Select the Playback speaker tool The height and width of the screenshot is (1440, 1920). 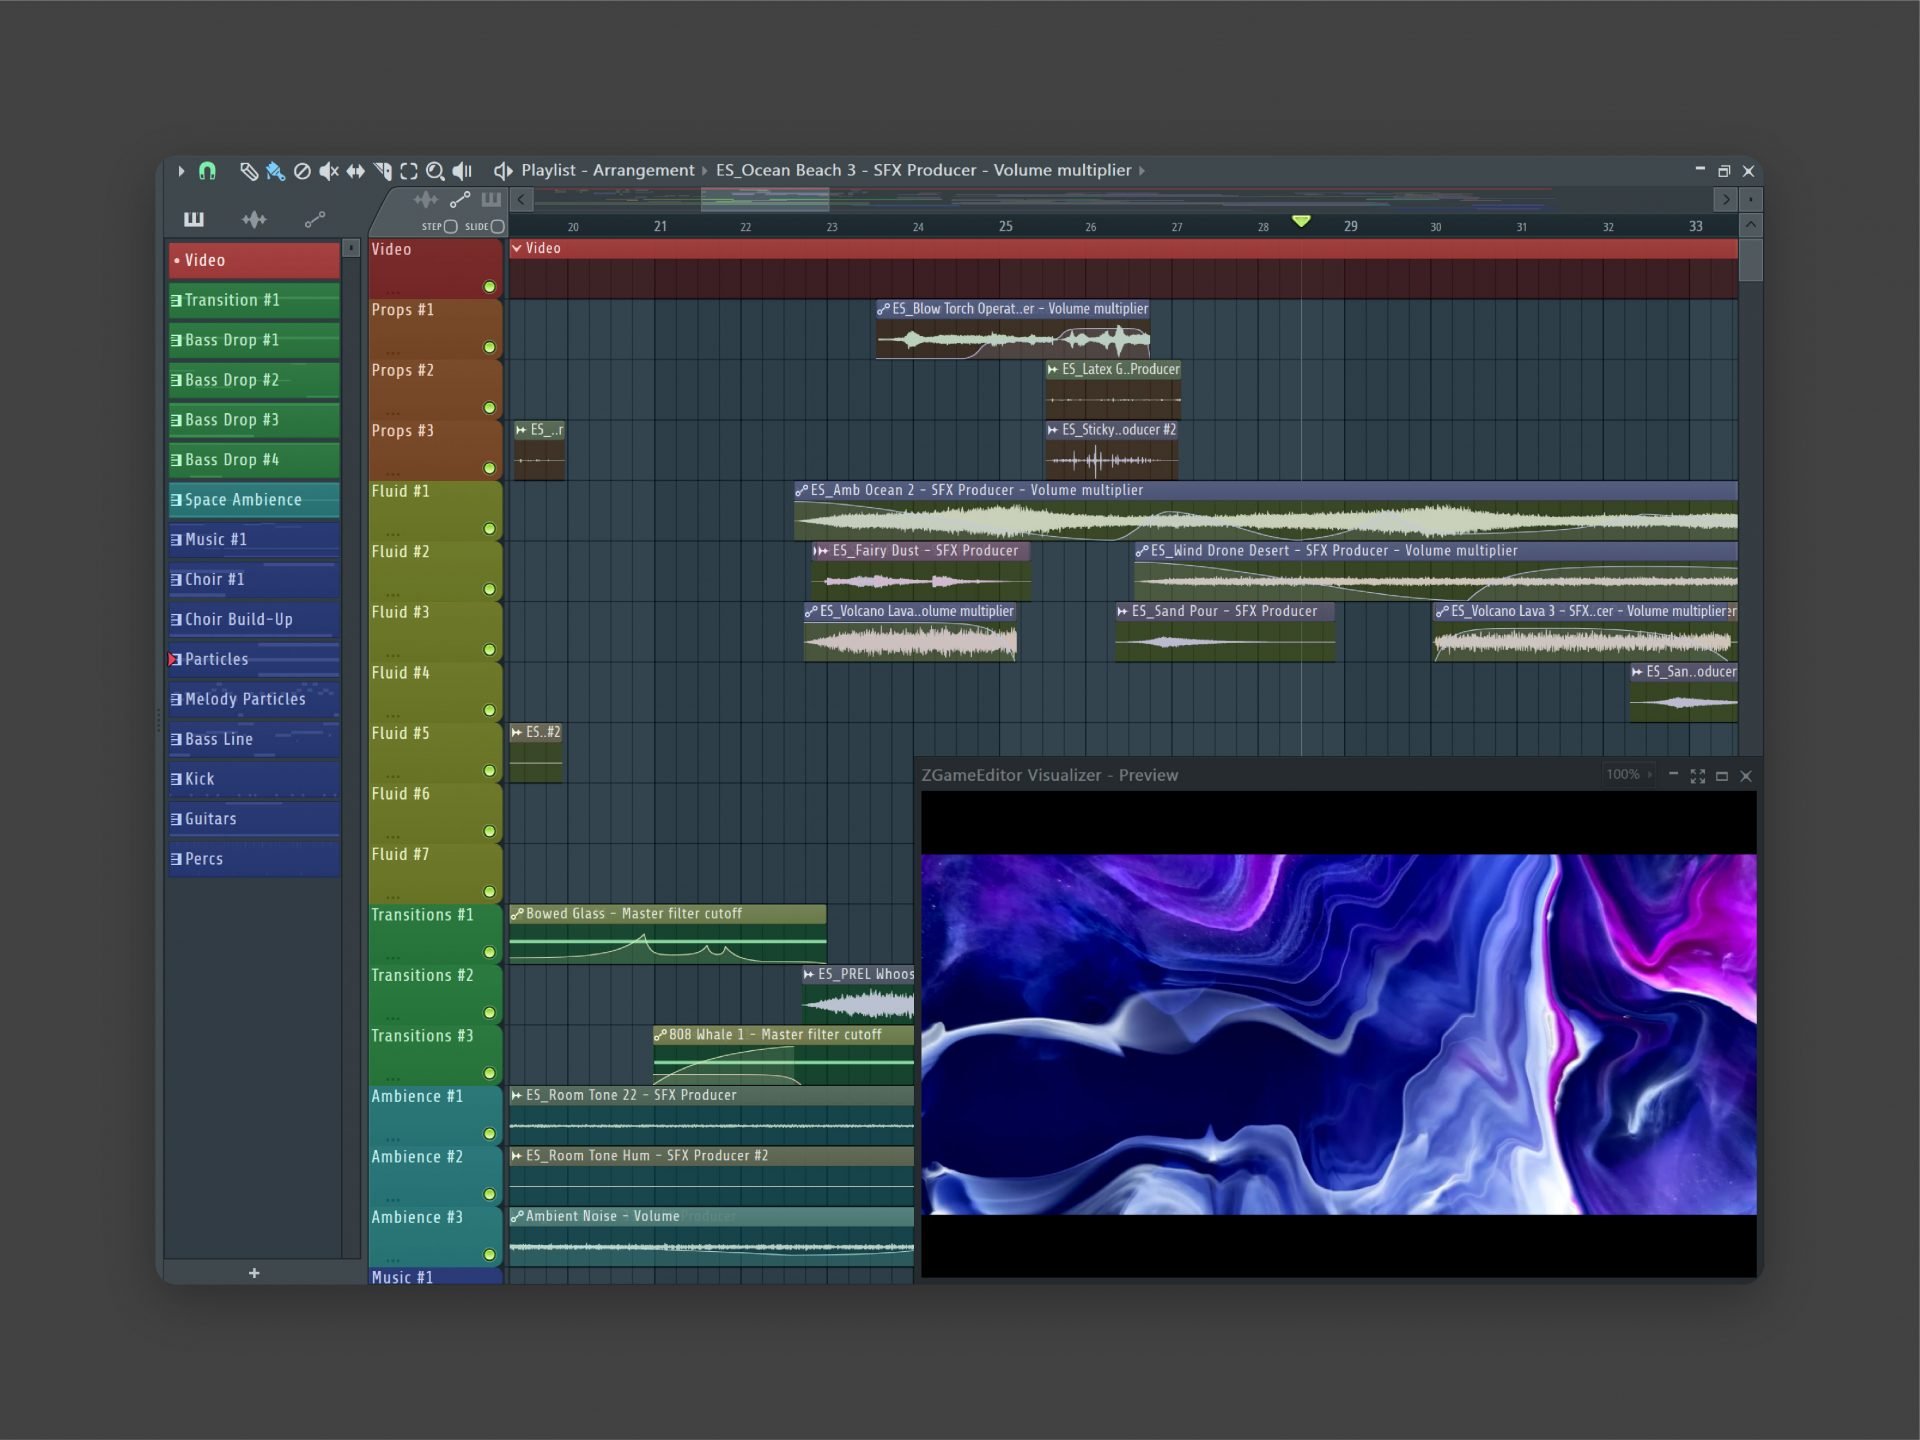coord(462,171)
